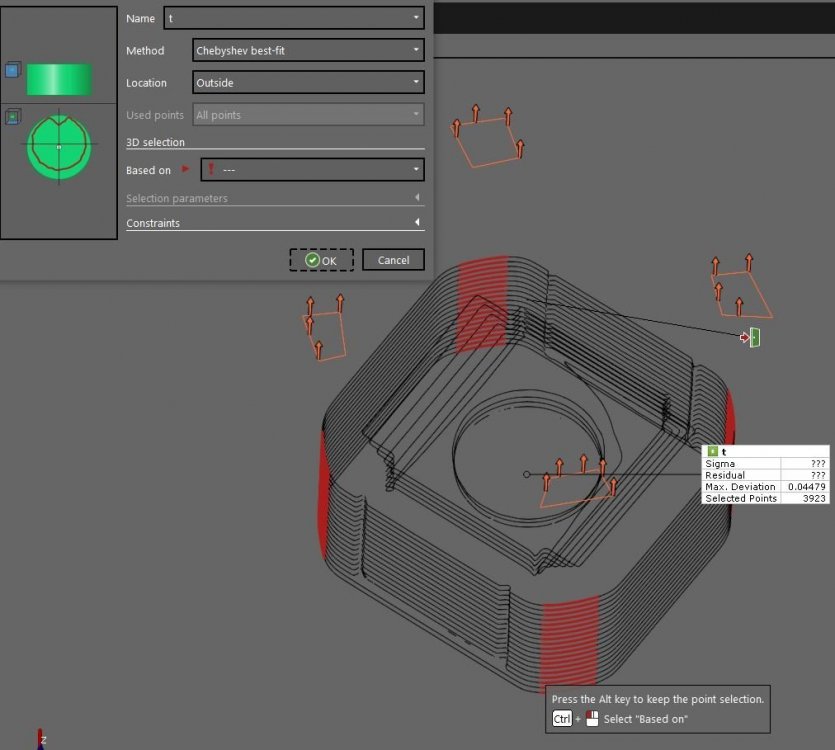Image resolution: width=835 pixels, height=750 pixels.
Task: Click the circular cross-section preview thumbnail
Action: point(59,146)
